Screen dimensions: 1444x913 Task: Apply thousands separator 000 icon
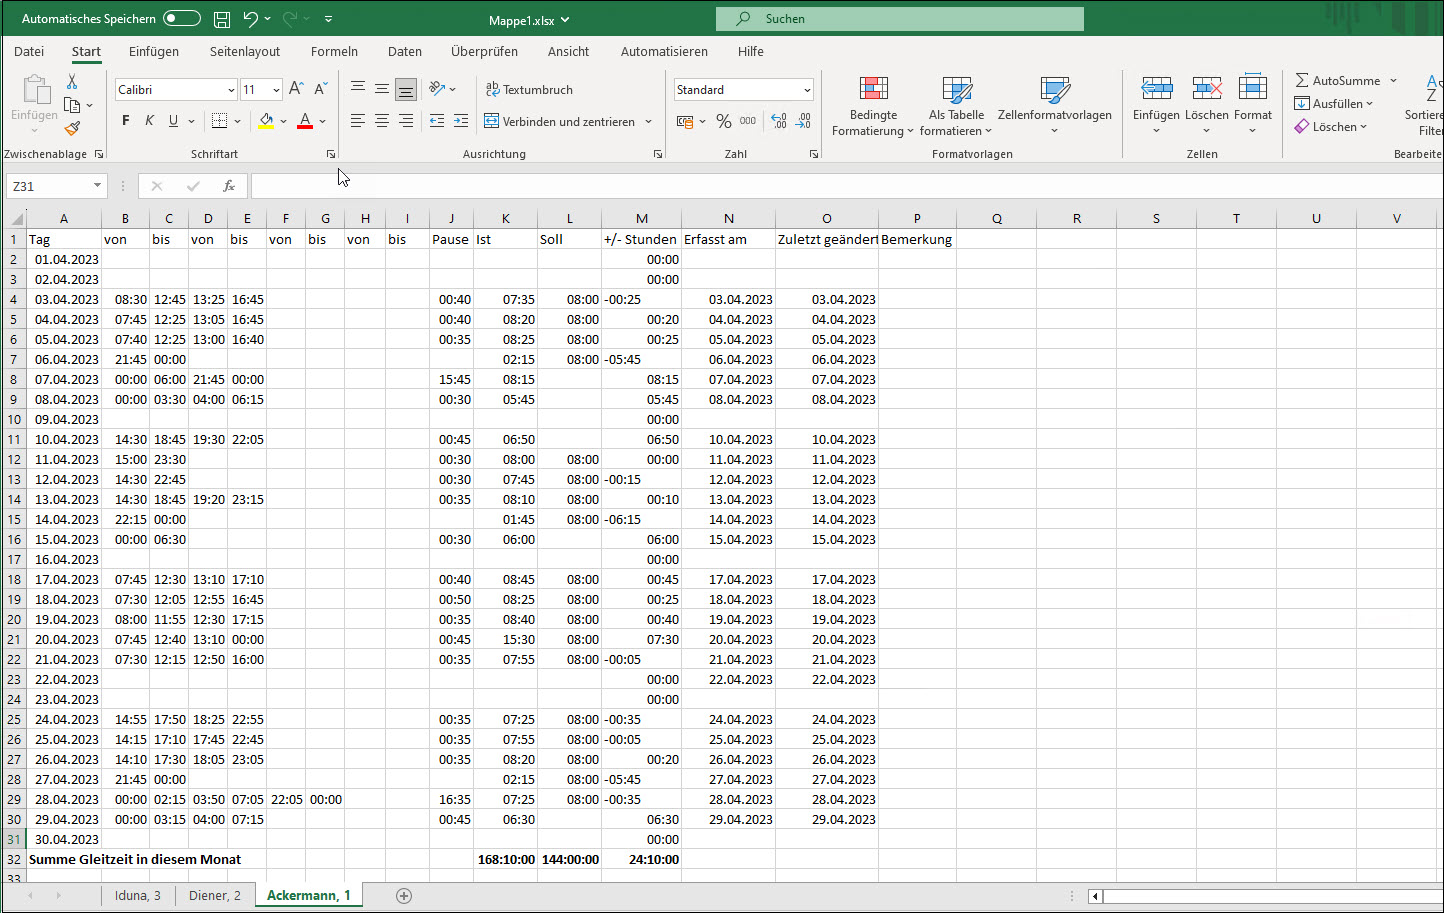pos(749,121)
